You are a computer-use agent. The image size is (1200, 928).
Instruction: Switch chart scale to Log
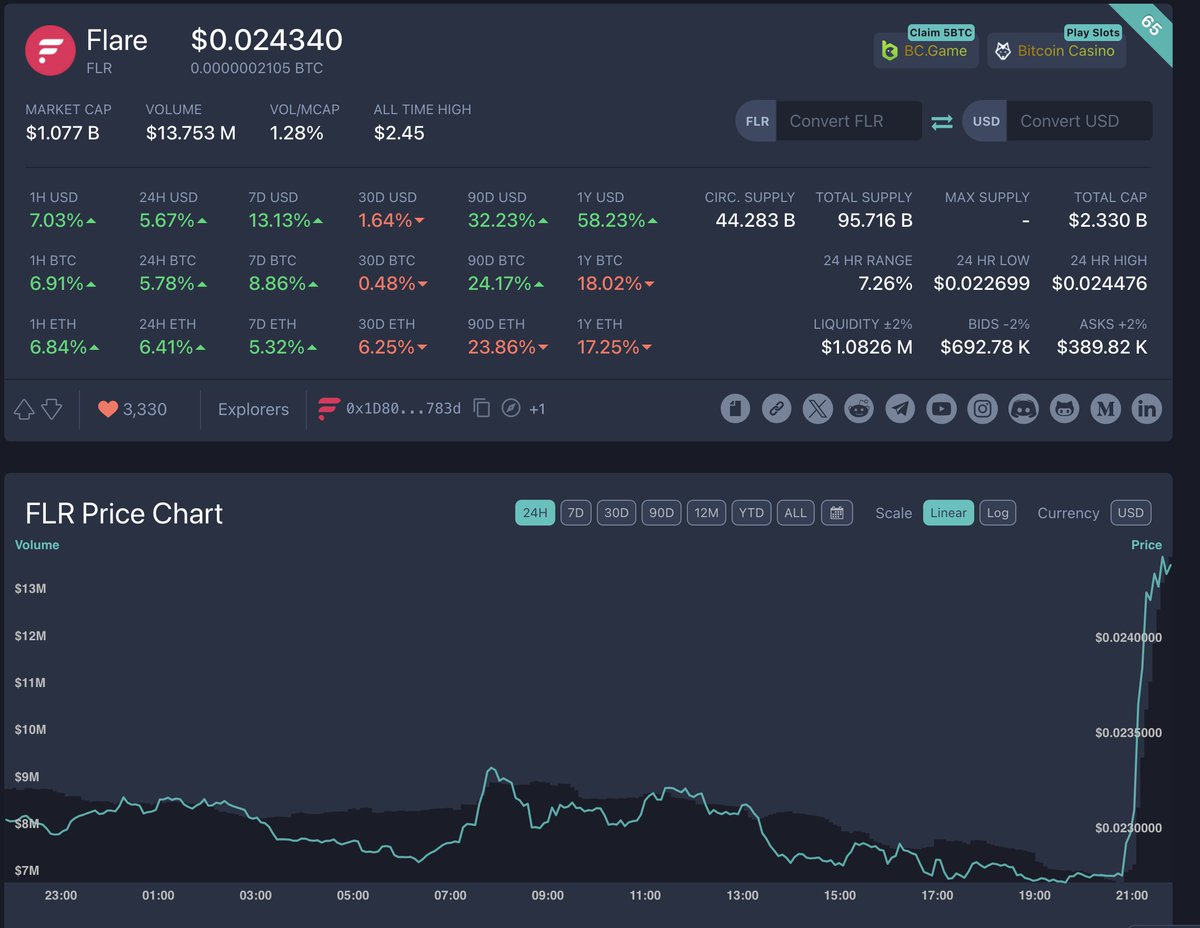[998, 513]
